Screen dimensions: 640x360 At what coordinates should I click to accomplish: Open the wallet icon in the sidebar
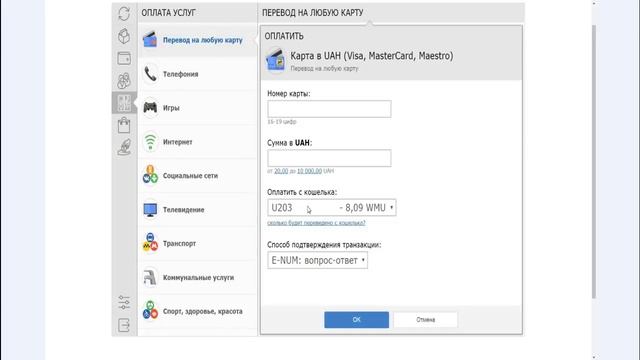coord(124,58)
